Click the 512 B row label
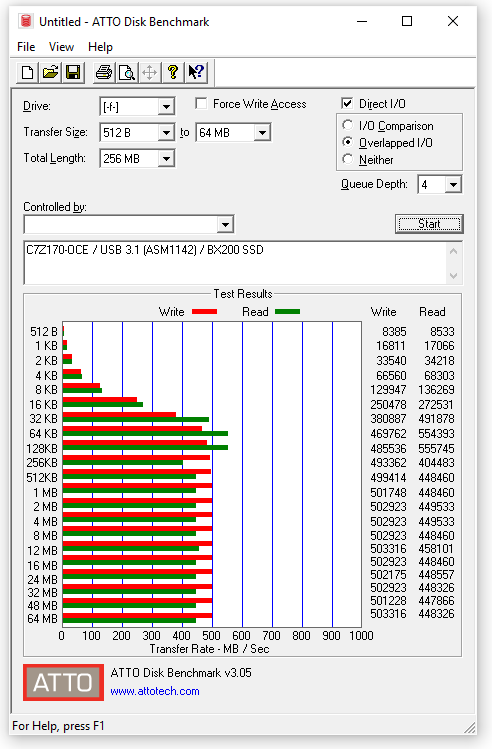 [43, 332]
